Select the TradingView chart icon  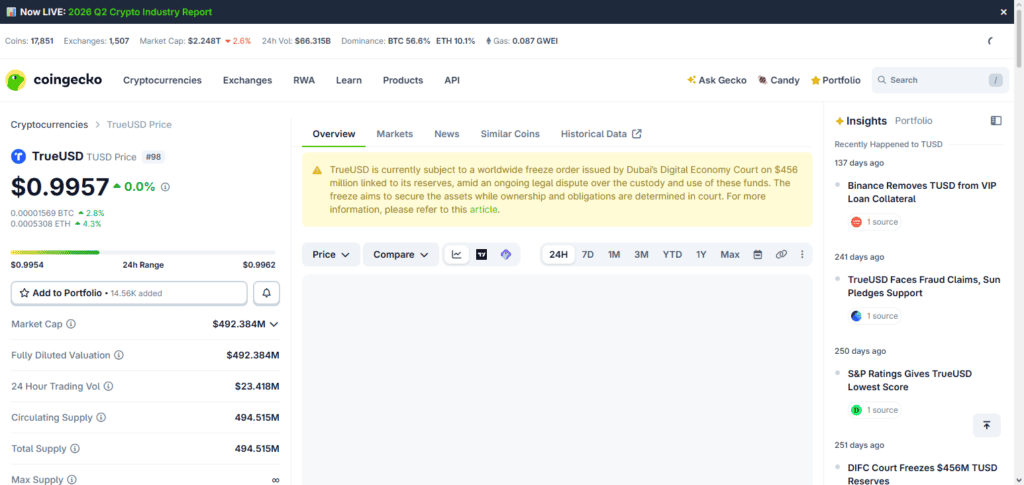click(x=481, y=255)
